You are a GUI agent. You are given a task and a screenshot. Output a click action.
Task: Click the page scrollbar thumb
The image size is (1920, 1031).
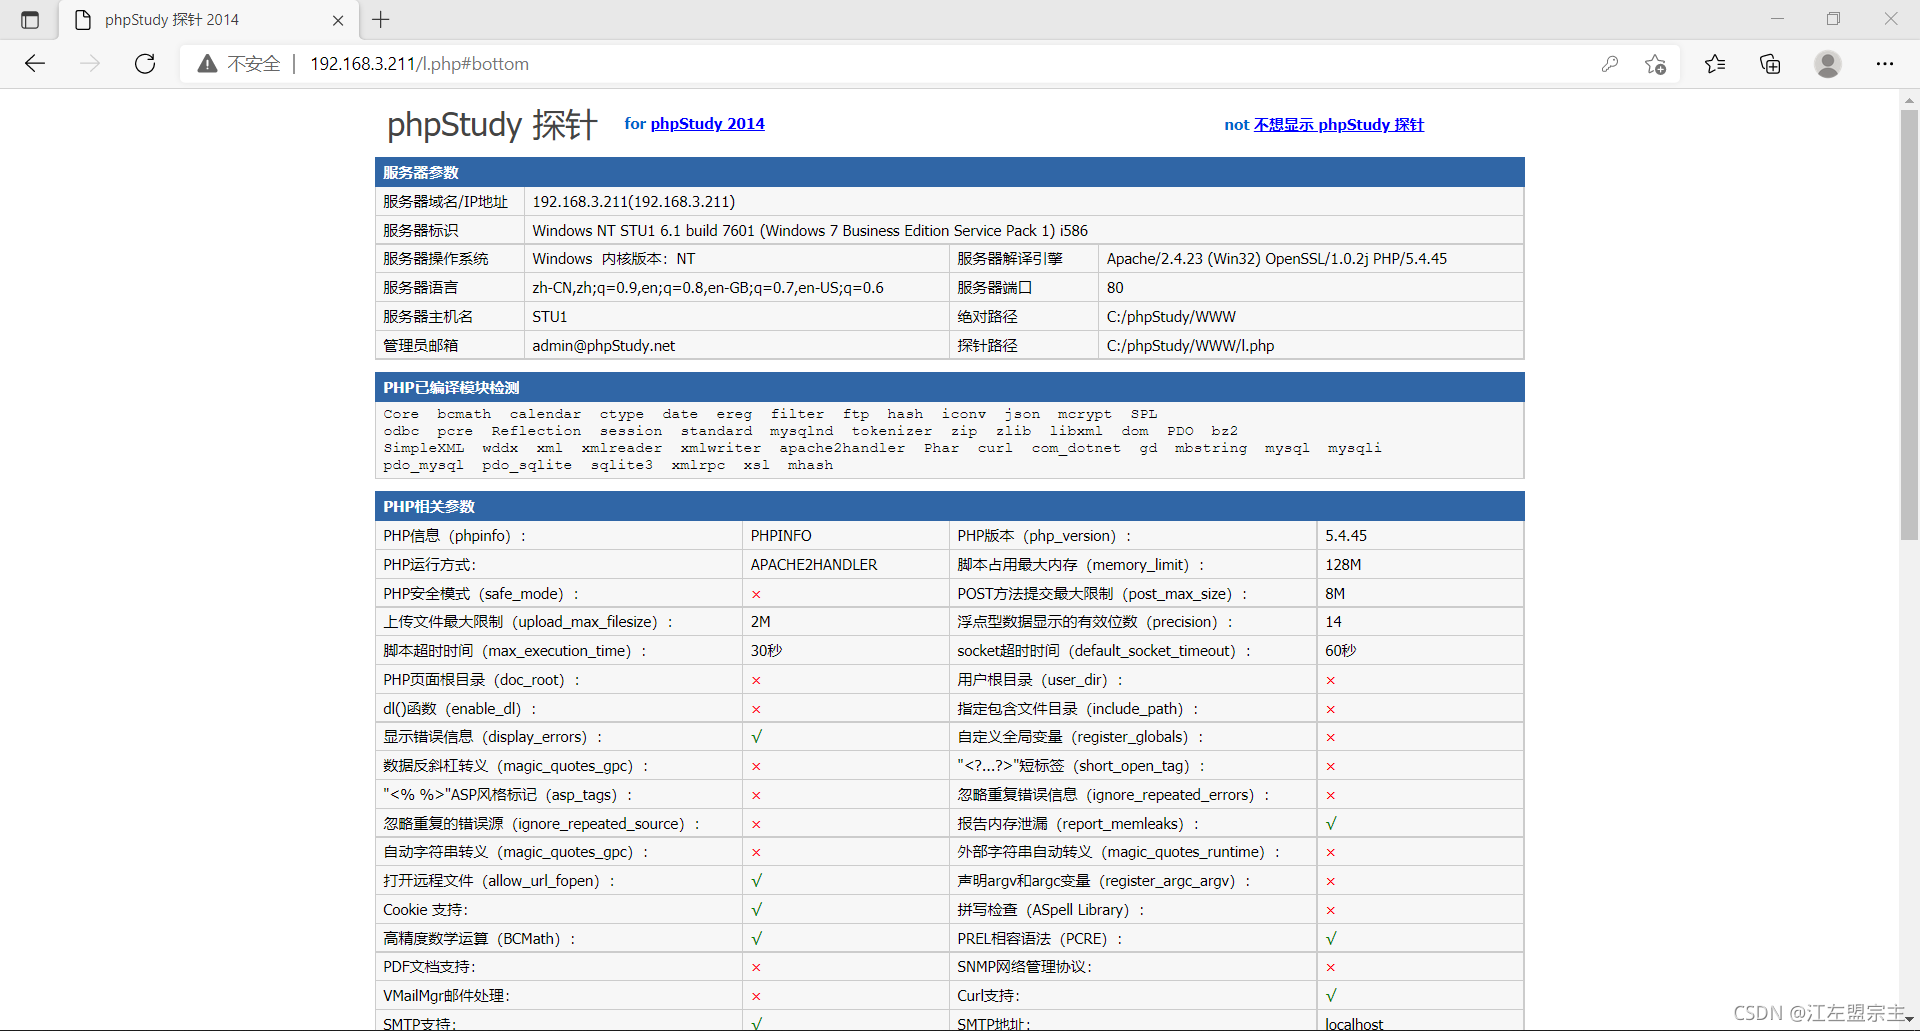coord(1909,325)
